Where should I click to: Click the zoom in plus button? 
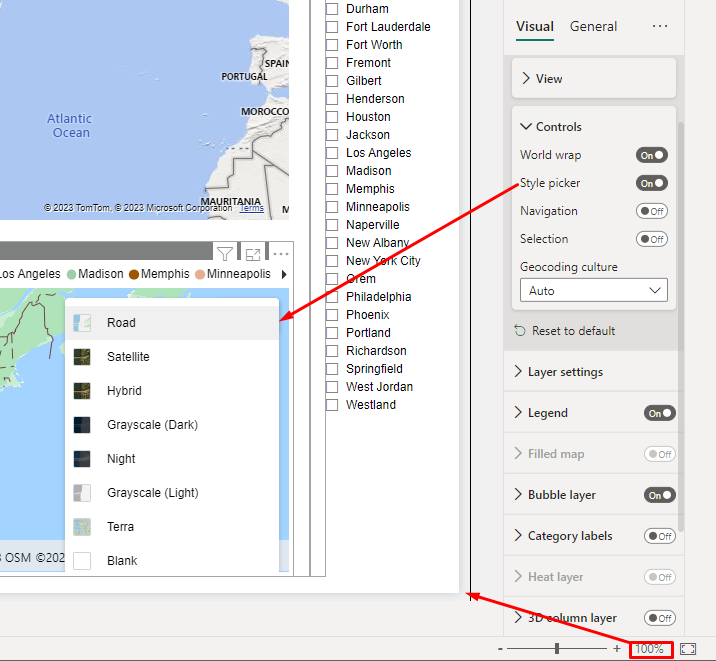click(617, 649)
